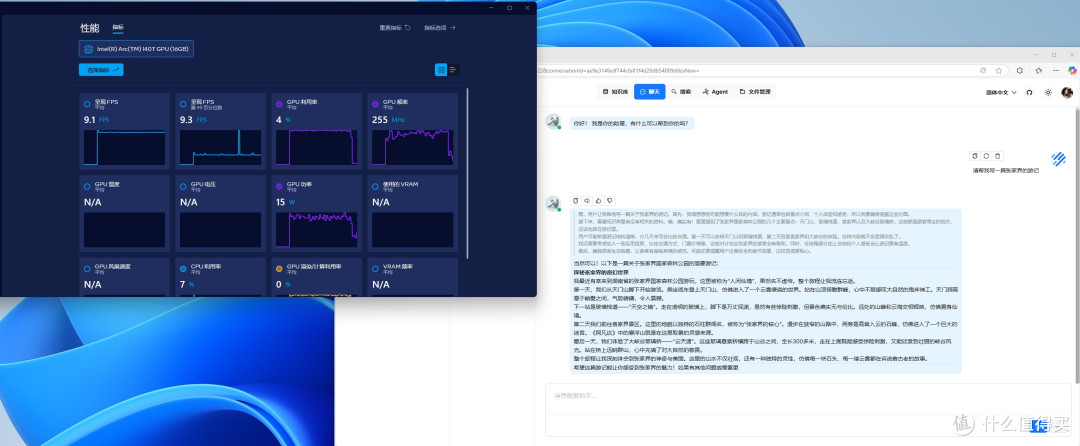
Task: Open the 文件管理 tab
Action: point(755,92)
